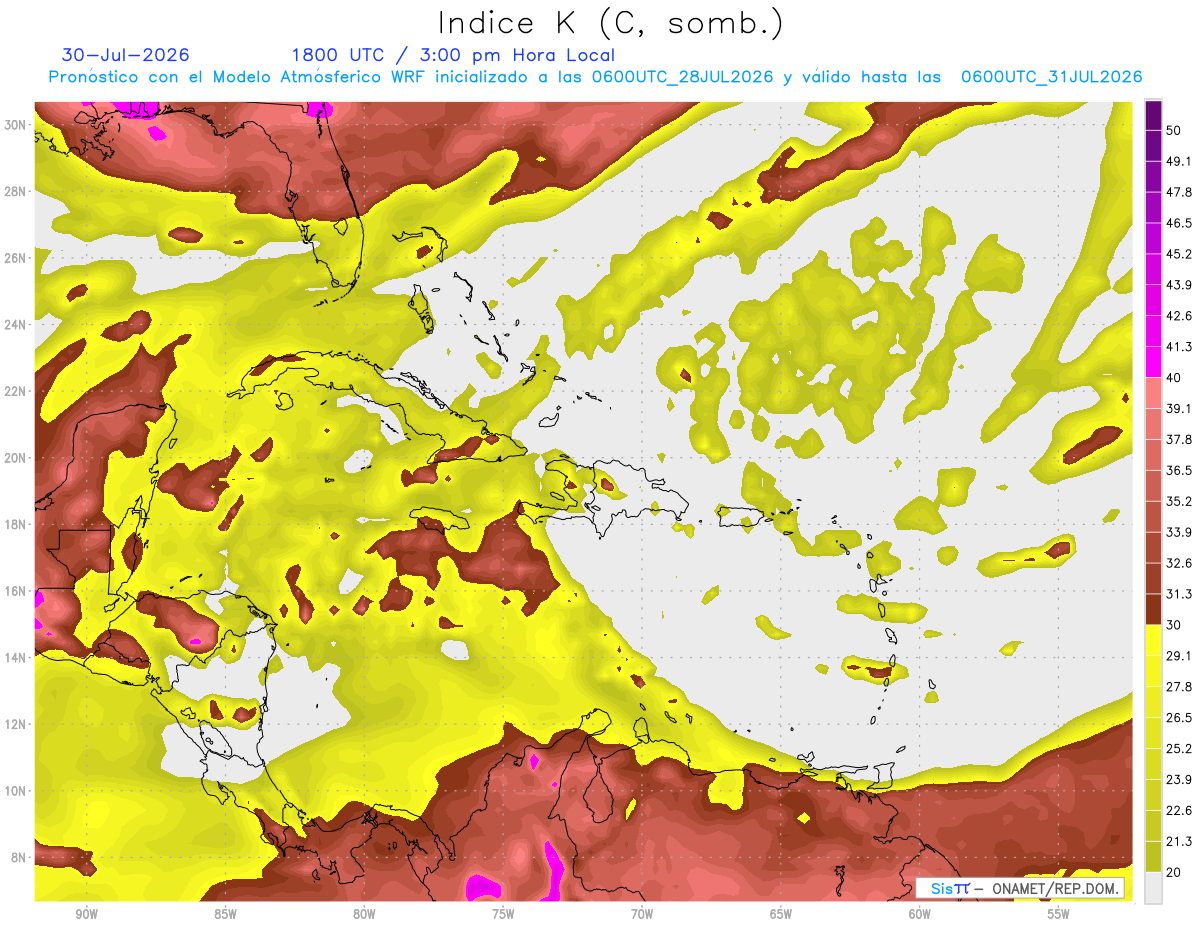1200x927 pixels.
Task: Click the gray swatch below the 20 label
Action: click(1153, 887)
